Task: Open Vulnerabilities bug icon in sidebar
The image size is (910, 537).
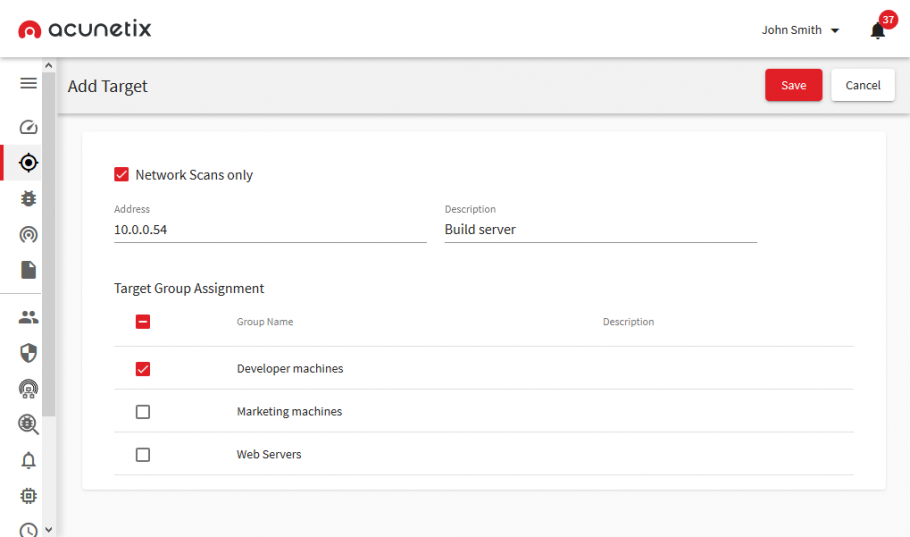Action: pos(28,199)
